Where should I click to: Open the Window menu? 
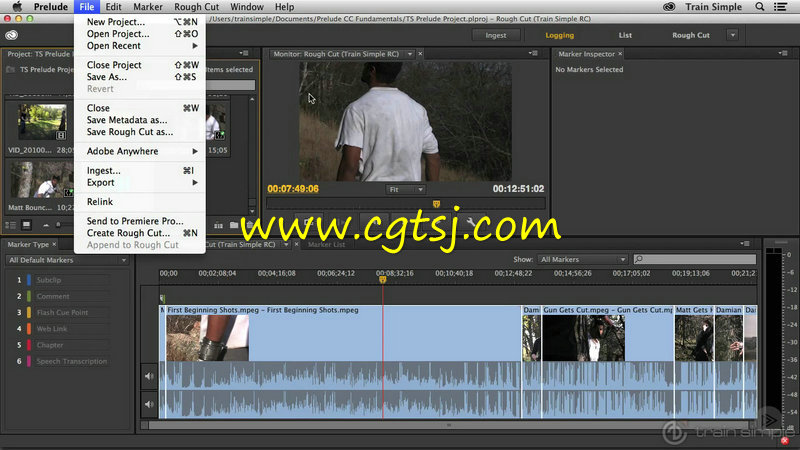click(x=247, y=7)
